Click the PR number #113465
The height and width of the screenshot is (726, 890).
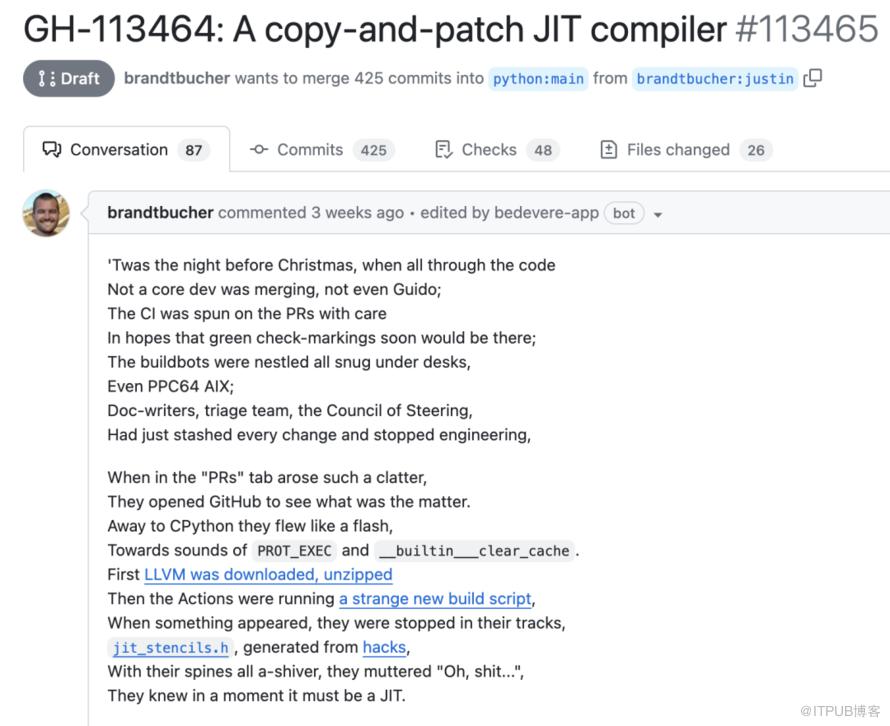(x=807, y=30)
